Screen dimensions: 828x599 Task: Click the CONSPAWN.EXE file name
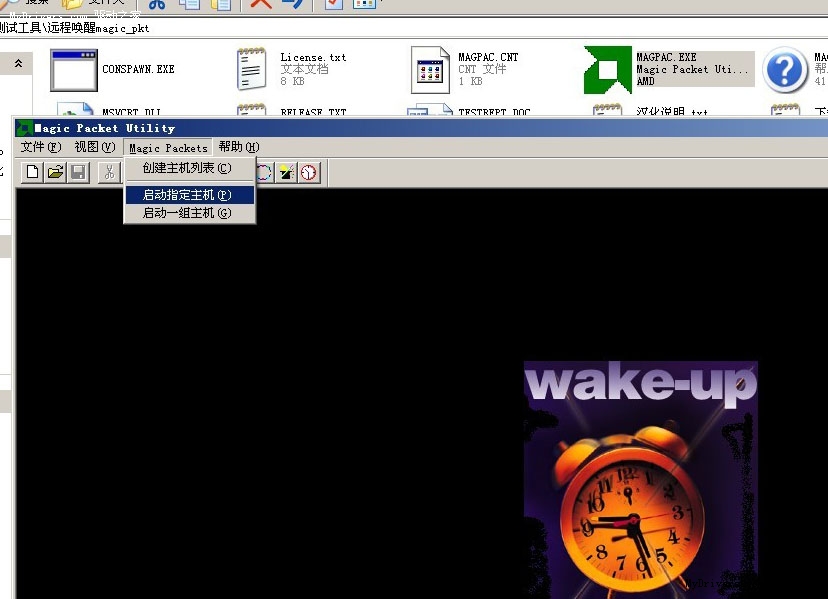click(x=138, y=69)
